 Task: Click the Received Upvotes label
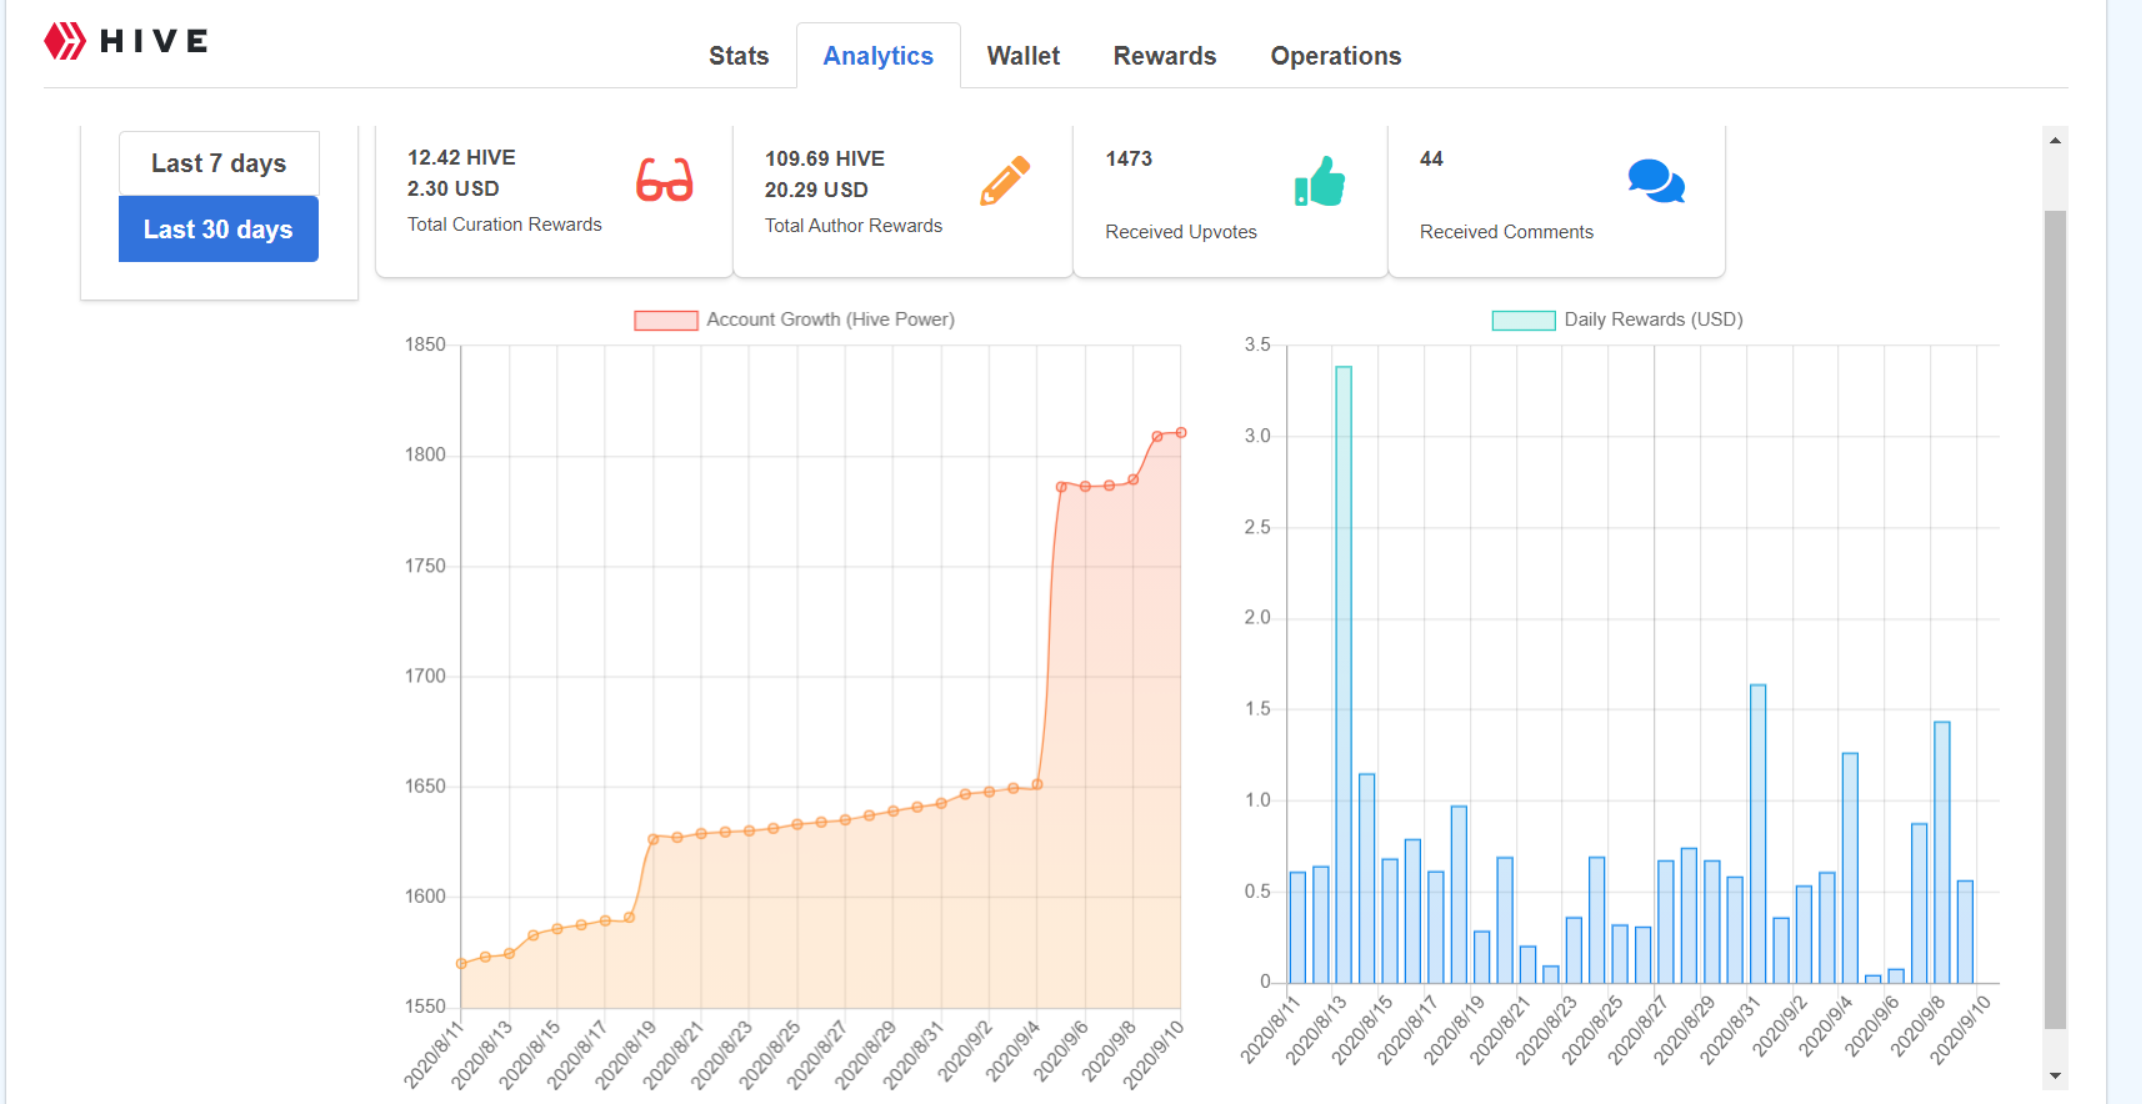[x=1181, y=231]
